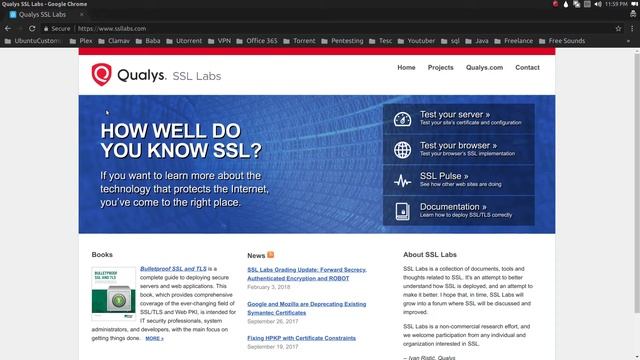Open the Utorrent bookmark folder
The image size is (640, 360).
click(184, 41)
